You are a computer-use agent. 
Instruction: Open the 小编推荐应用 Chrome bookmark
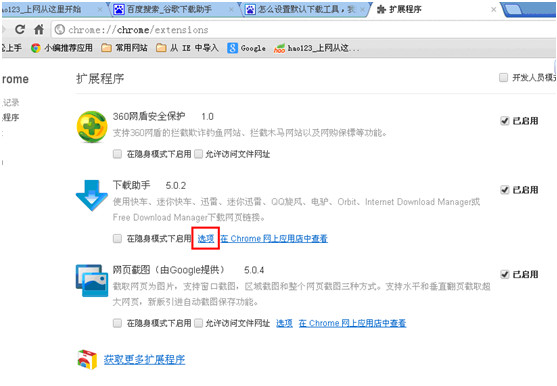pyautogui.click(x=61, y=48)
